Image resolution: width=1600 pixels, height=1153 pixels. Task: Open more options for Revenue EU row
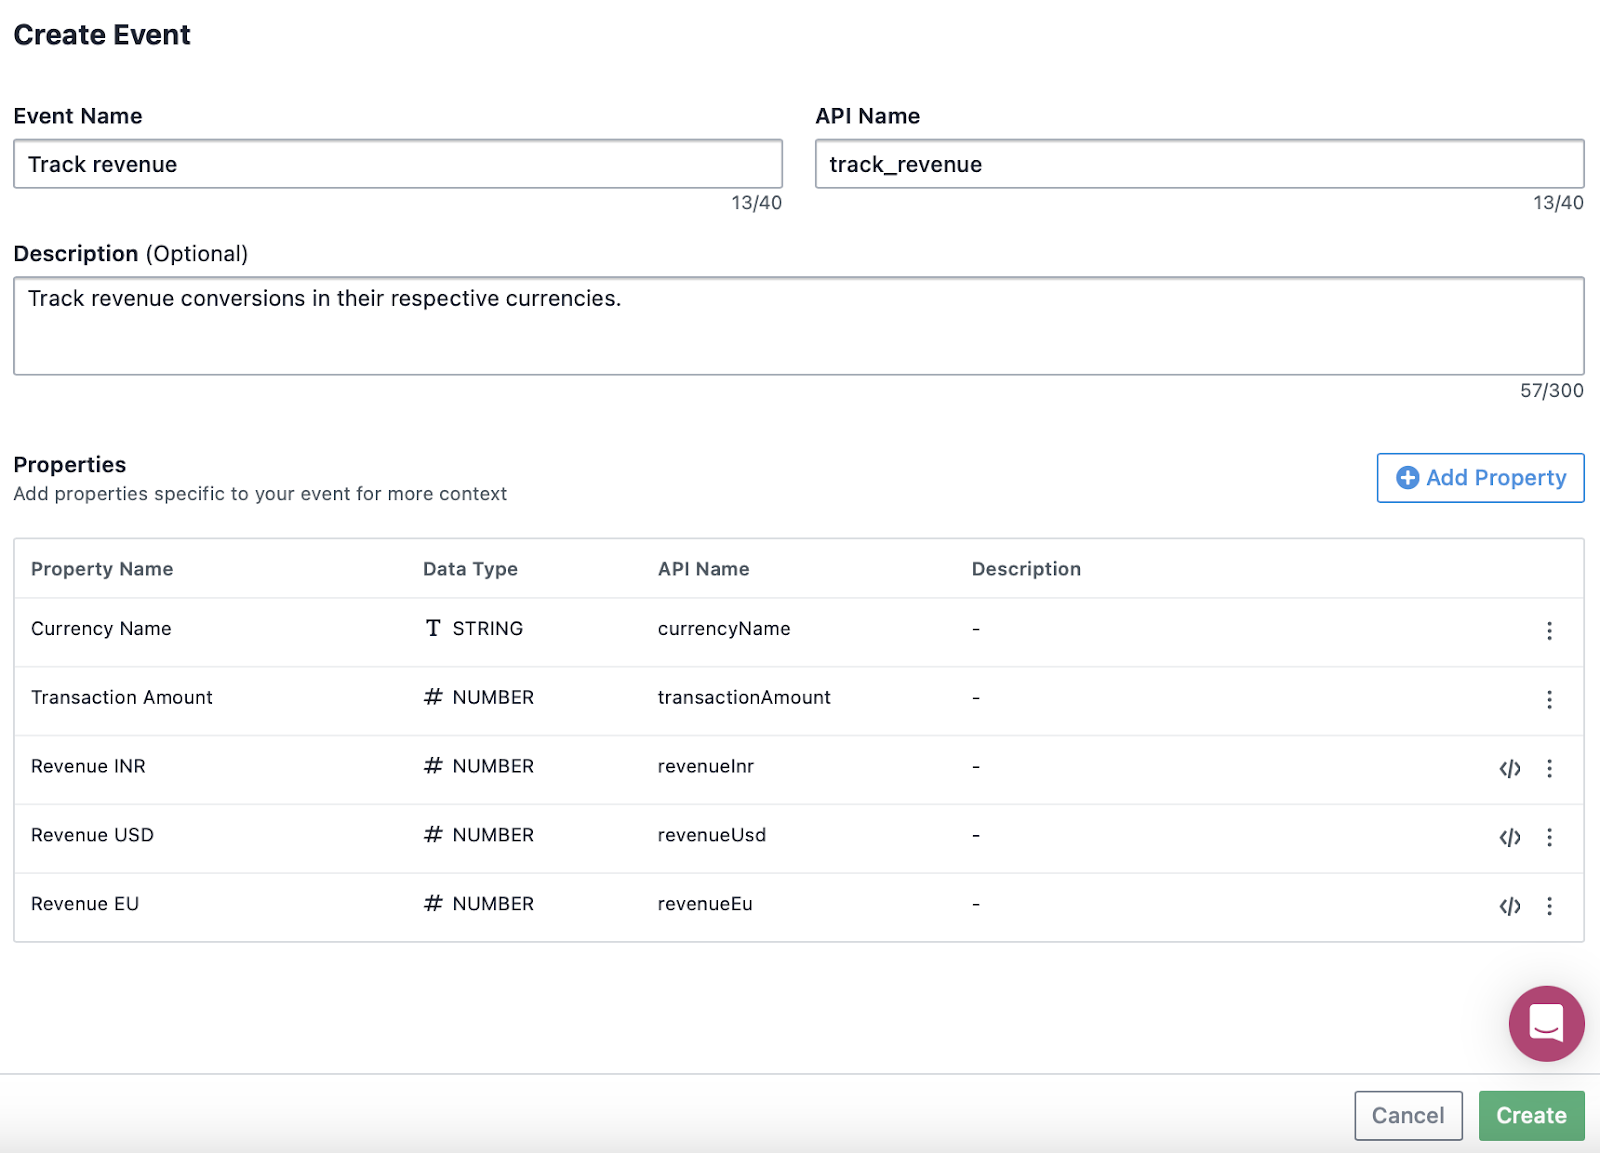pos(1549,906)
